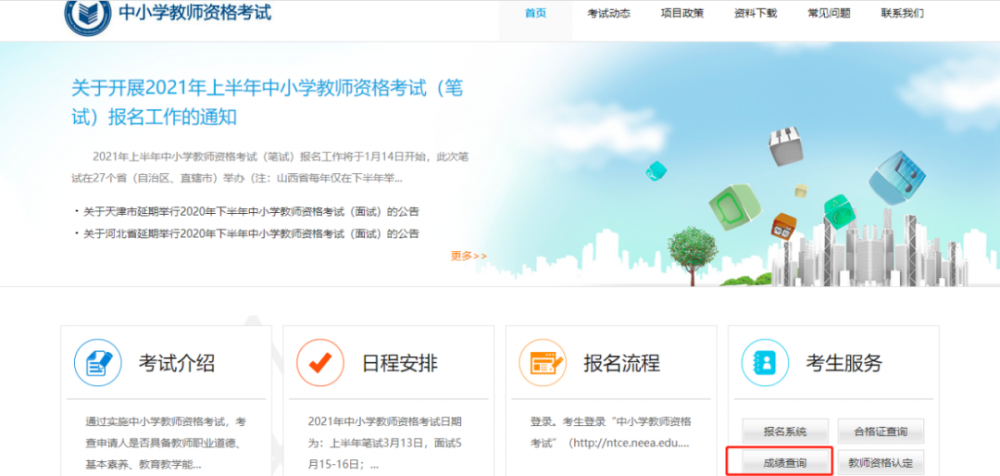Screen dimensions: 1000x476
Task: Open the 河北省延期举行面试 announcement
Action: (x=251, y=234)
